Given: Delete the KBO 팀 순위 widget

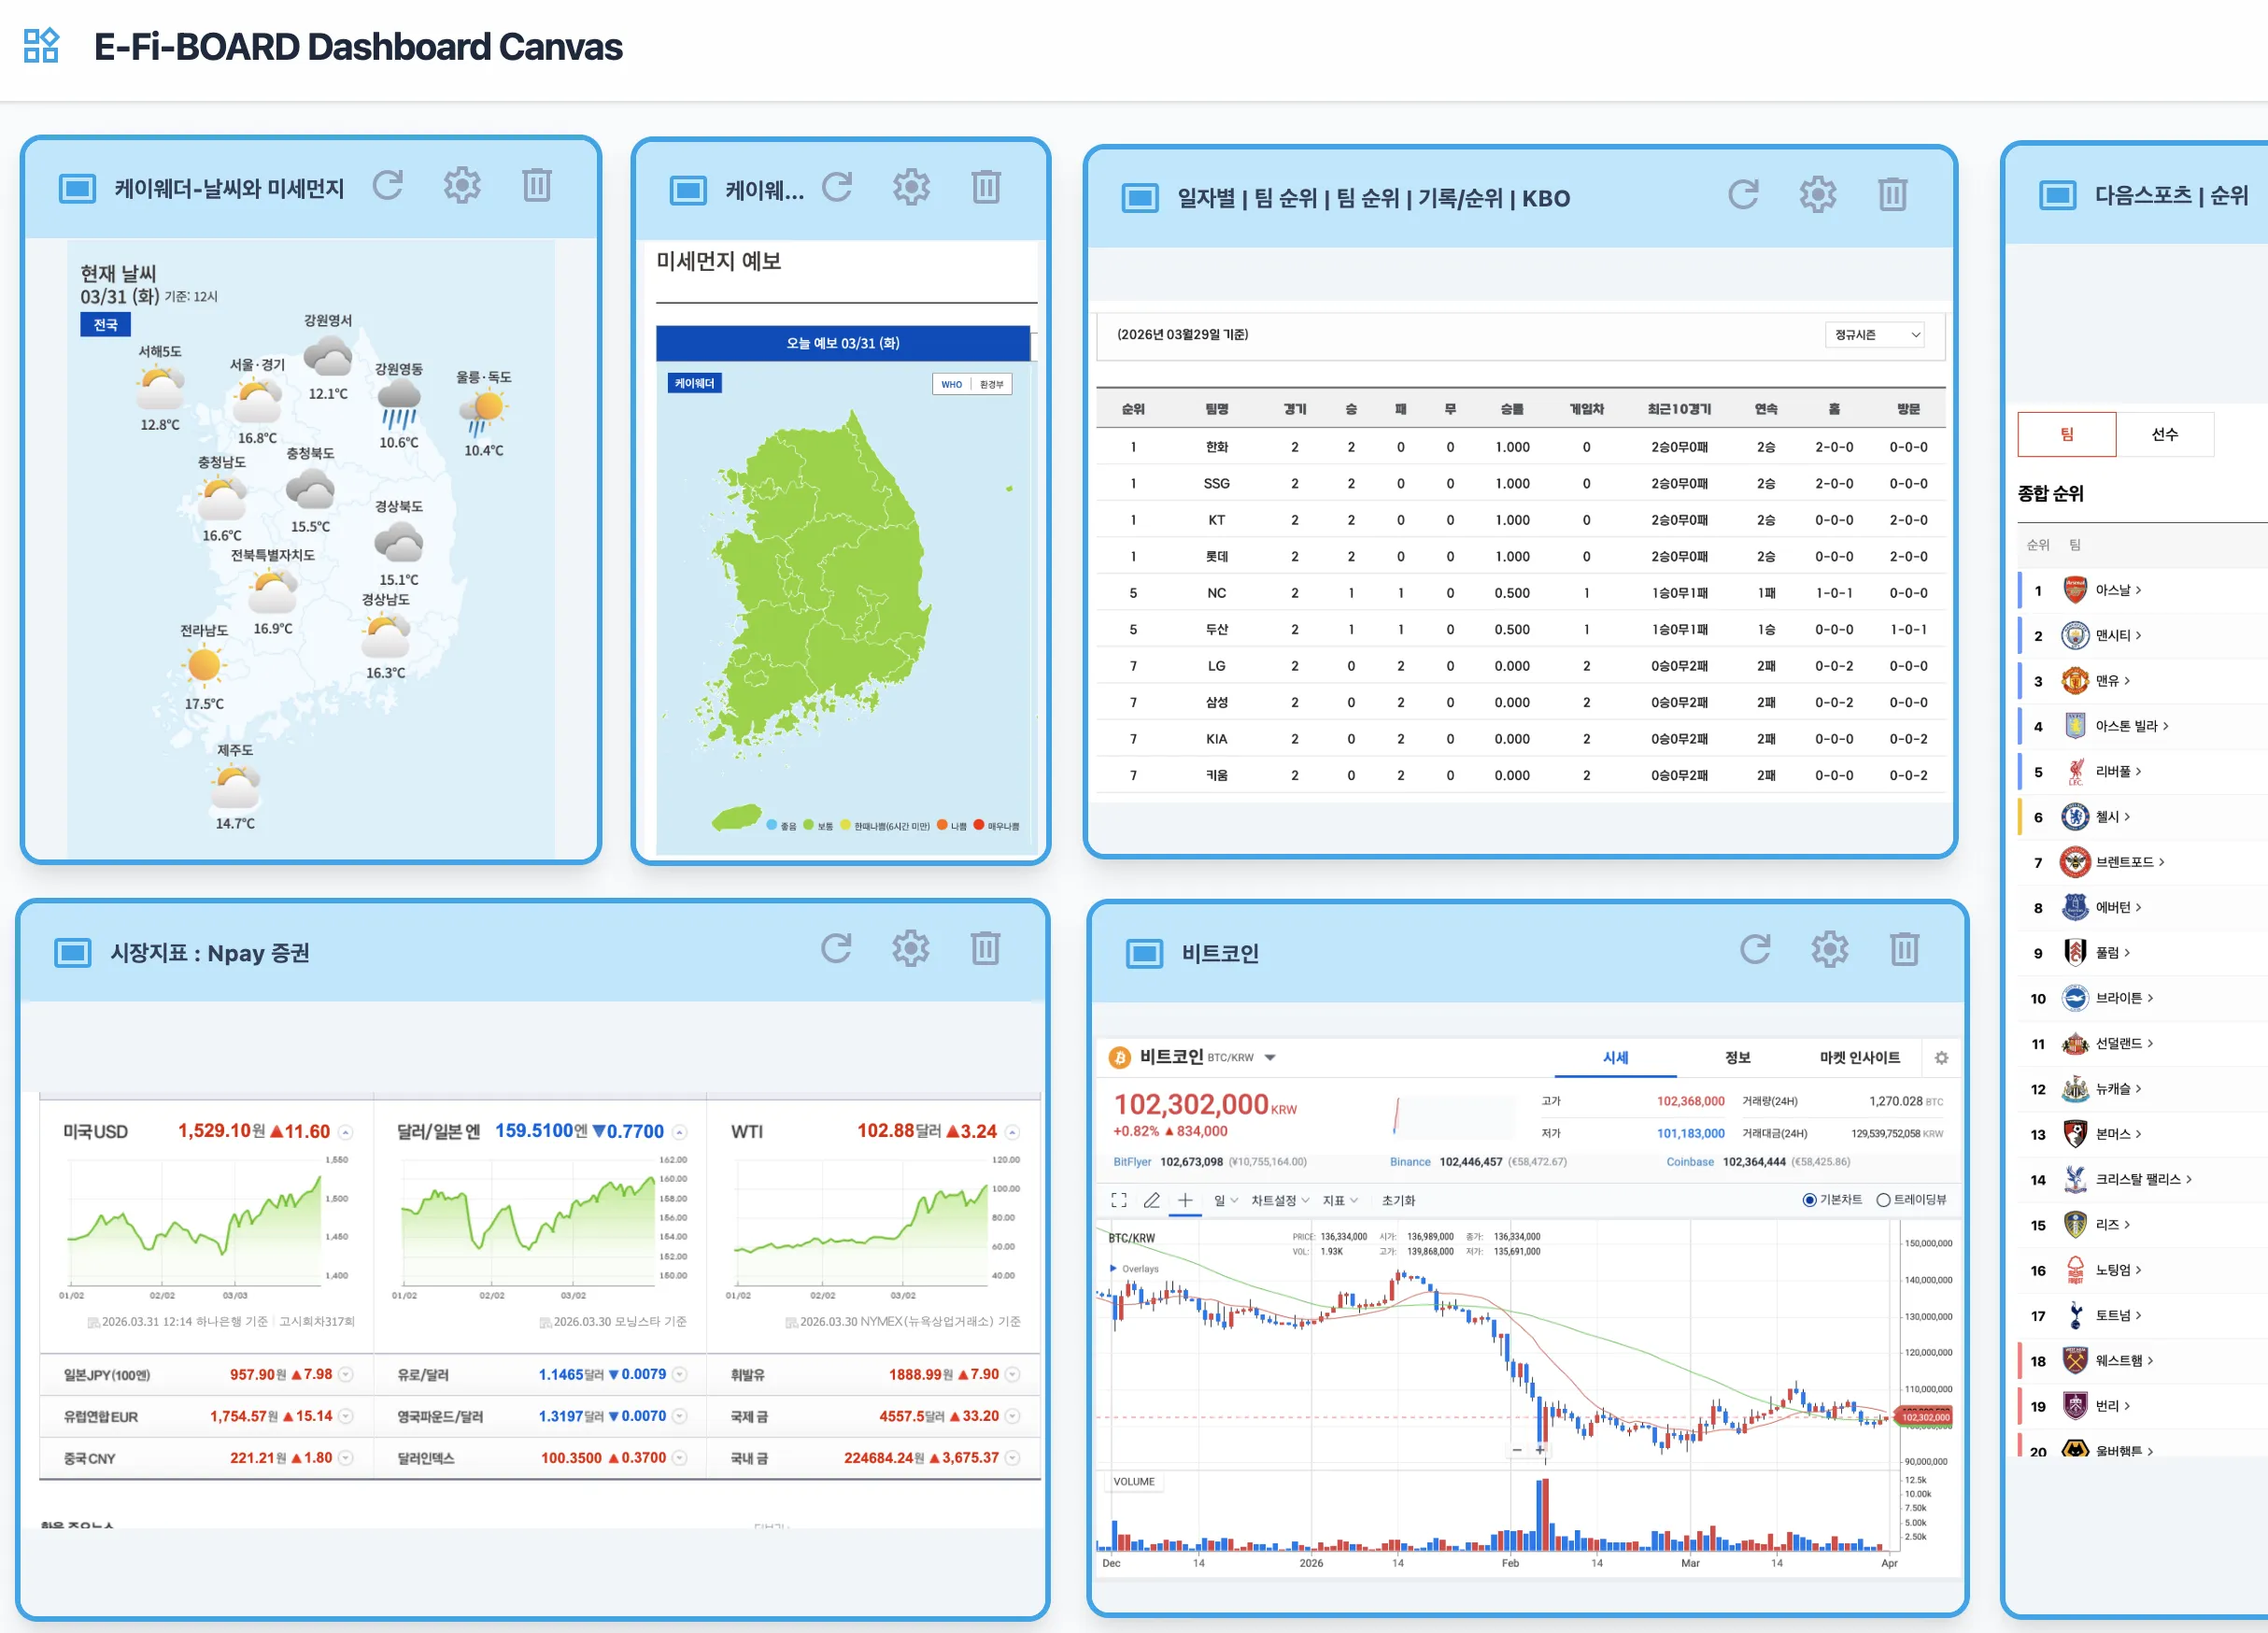Looking at the screenshot, I should click(1893, 194).
